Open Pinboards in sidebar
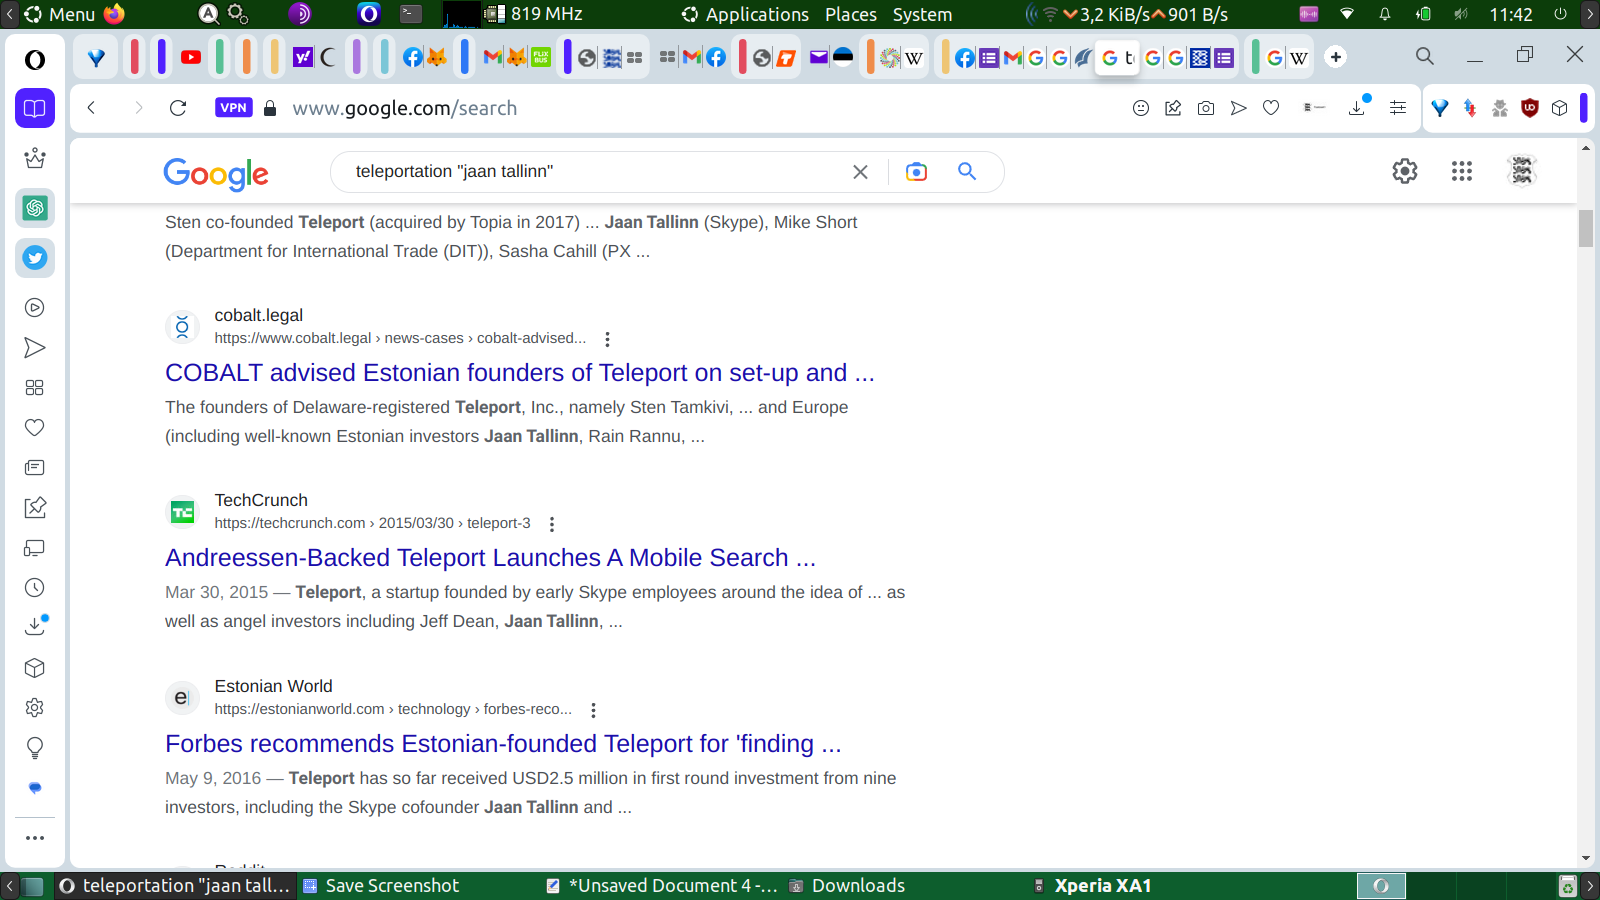This screenshot has height=900, width=1600. 35,508
